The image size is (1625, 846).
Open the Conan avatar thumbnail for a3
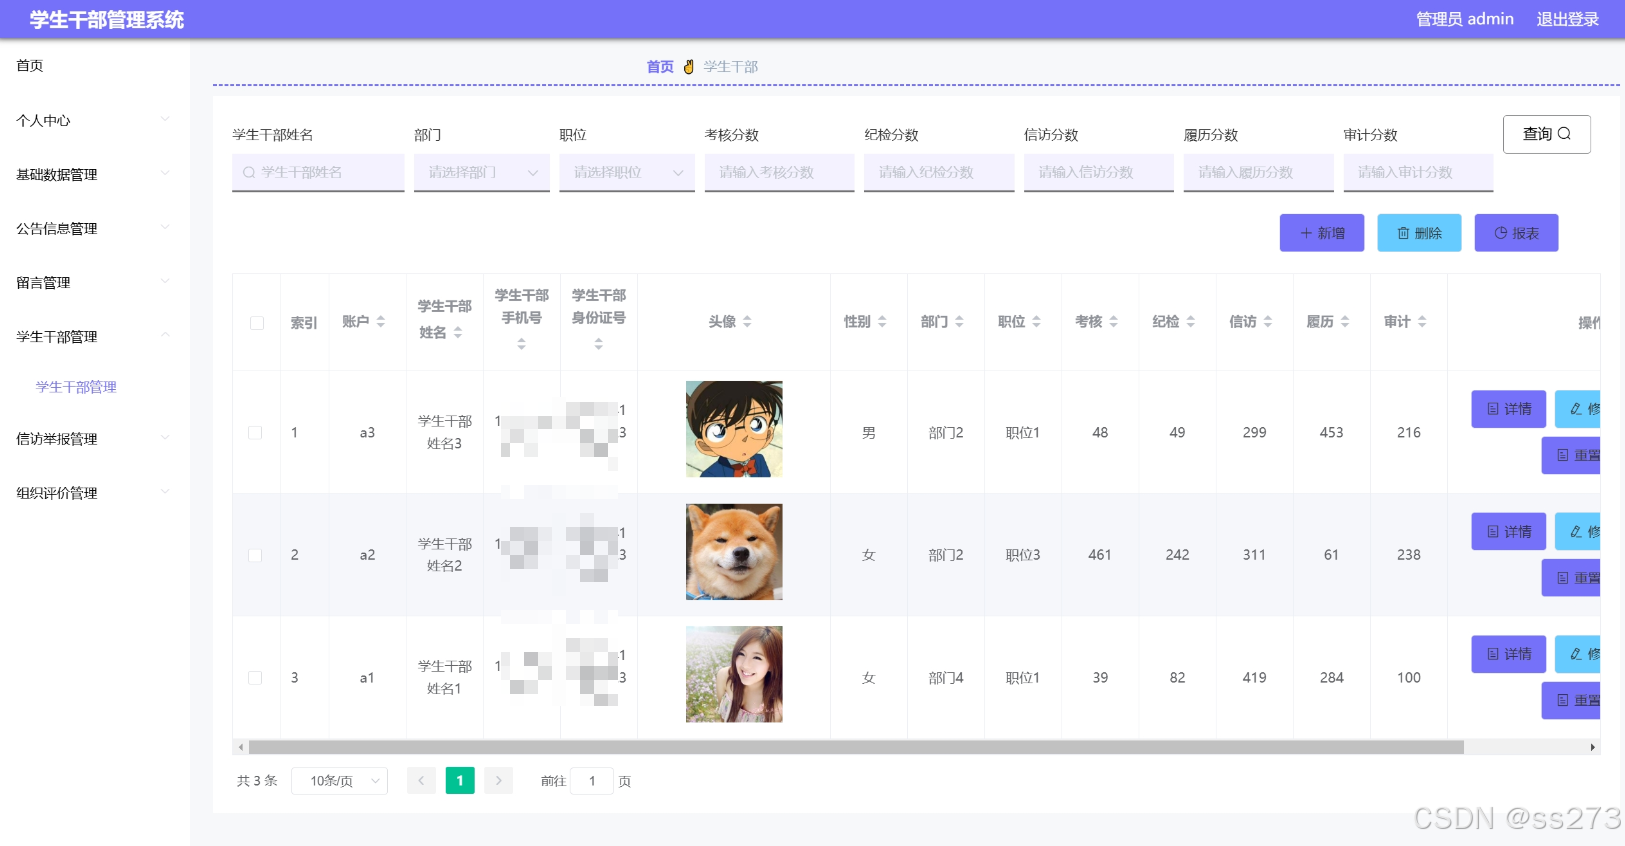click(x=734, y=429)
